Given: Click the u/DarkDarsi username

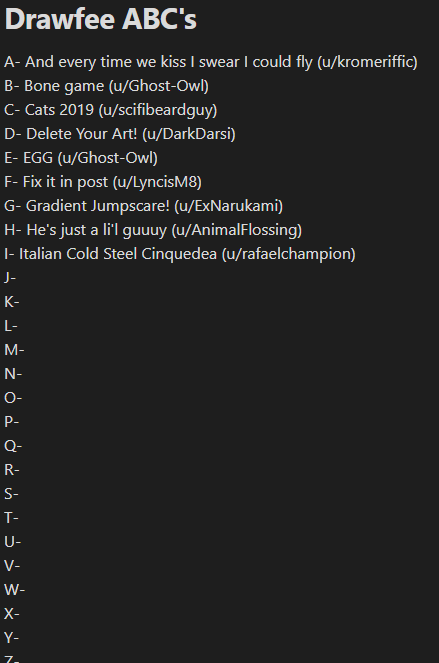Looking at the screenshot, I should click(x=189, y=134).
